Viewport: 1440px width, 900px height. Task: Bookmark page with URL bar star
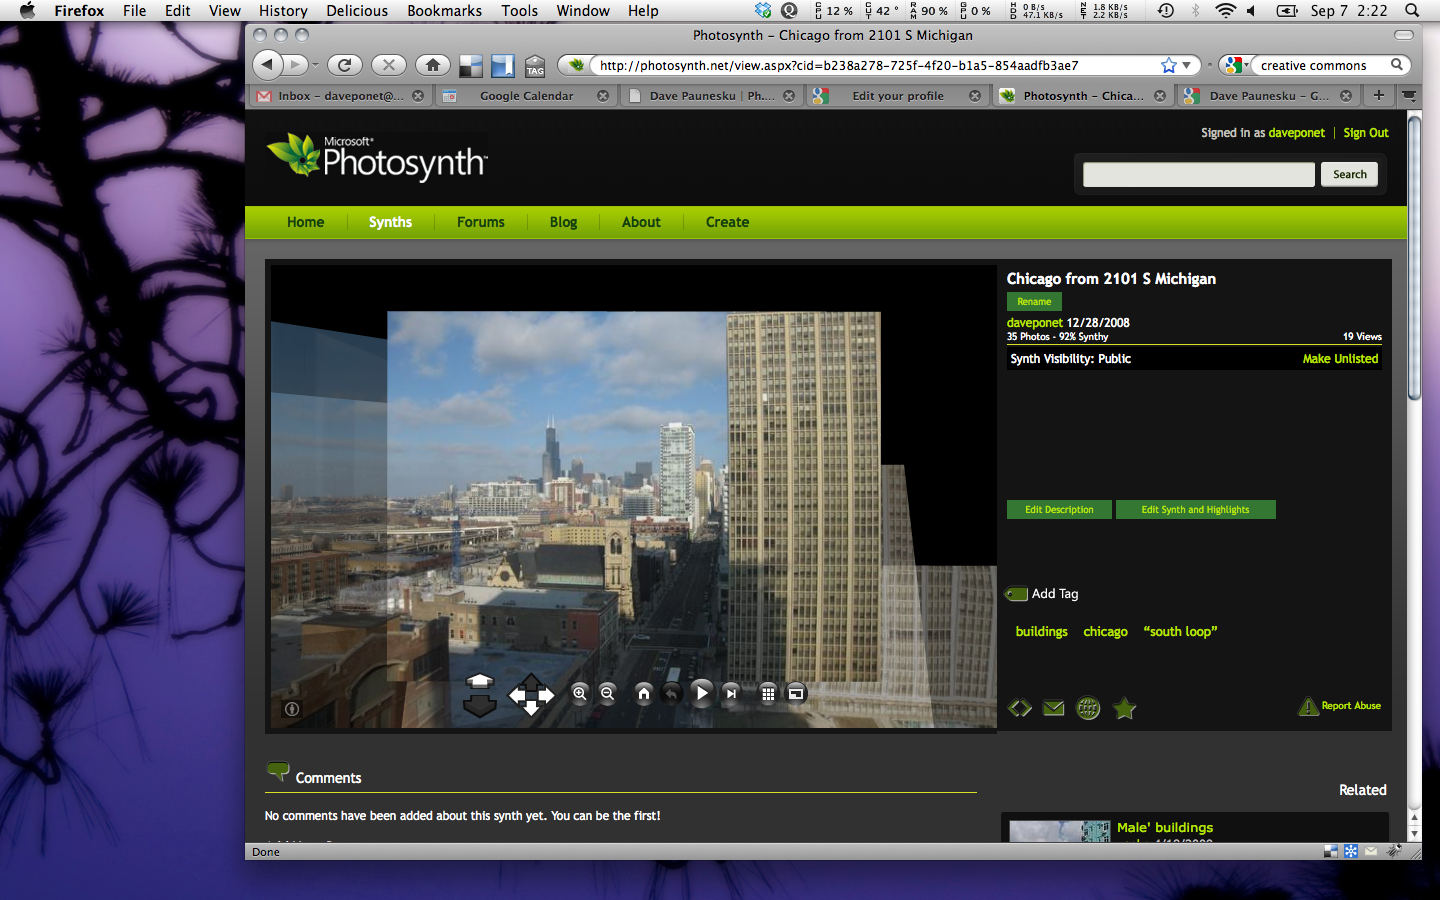1168,65
